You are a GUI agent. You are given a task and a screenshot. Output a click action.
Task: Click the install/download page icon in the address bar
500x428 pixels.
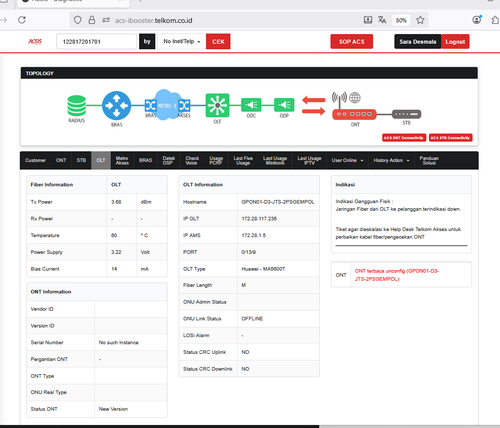(x=368, y=20)
